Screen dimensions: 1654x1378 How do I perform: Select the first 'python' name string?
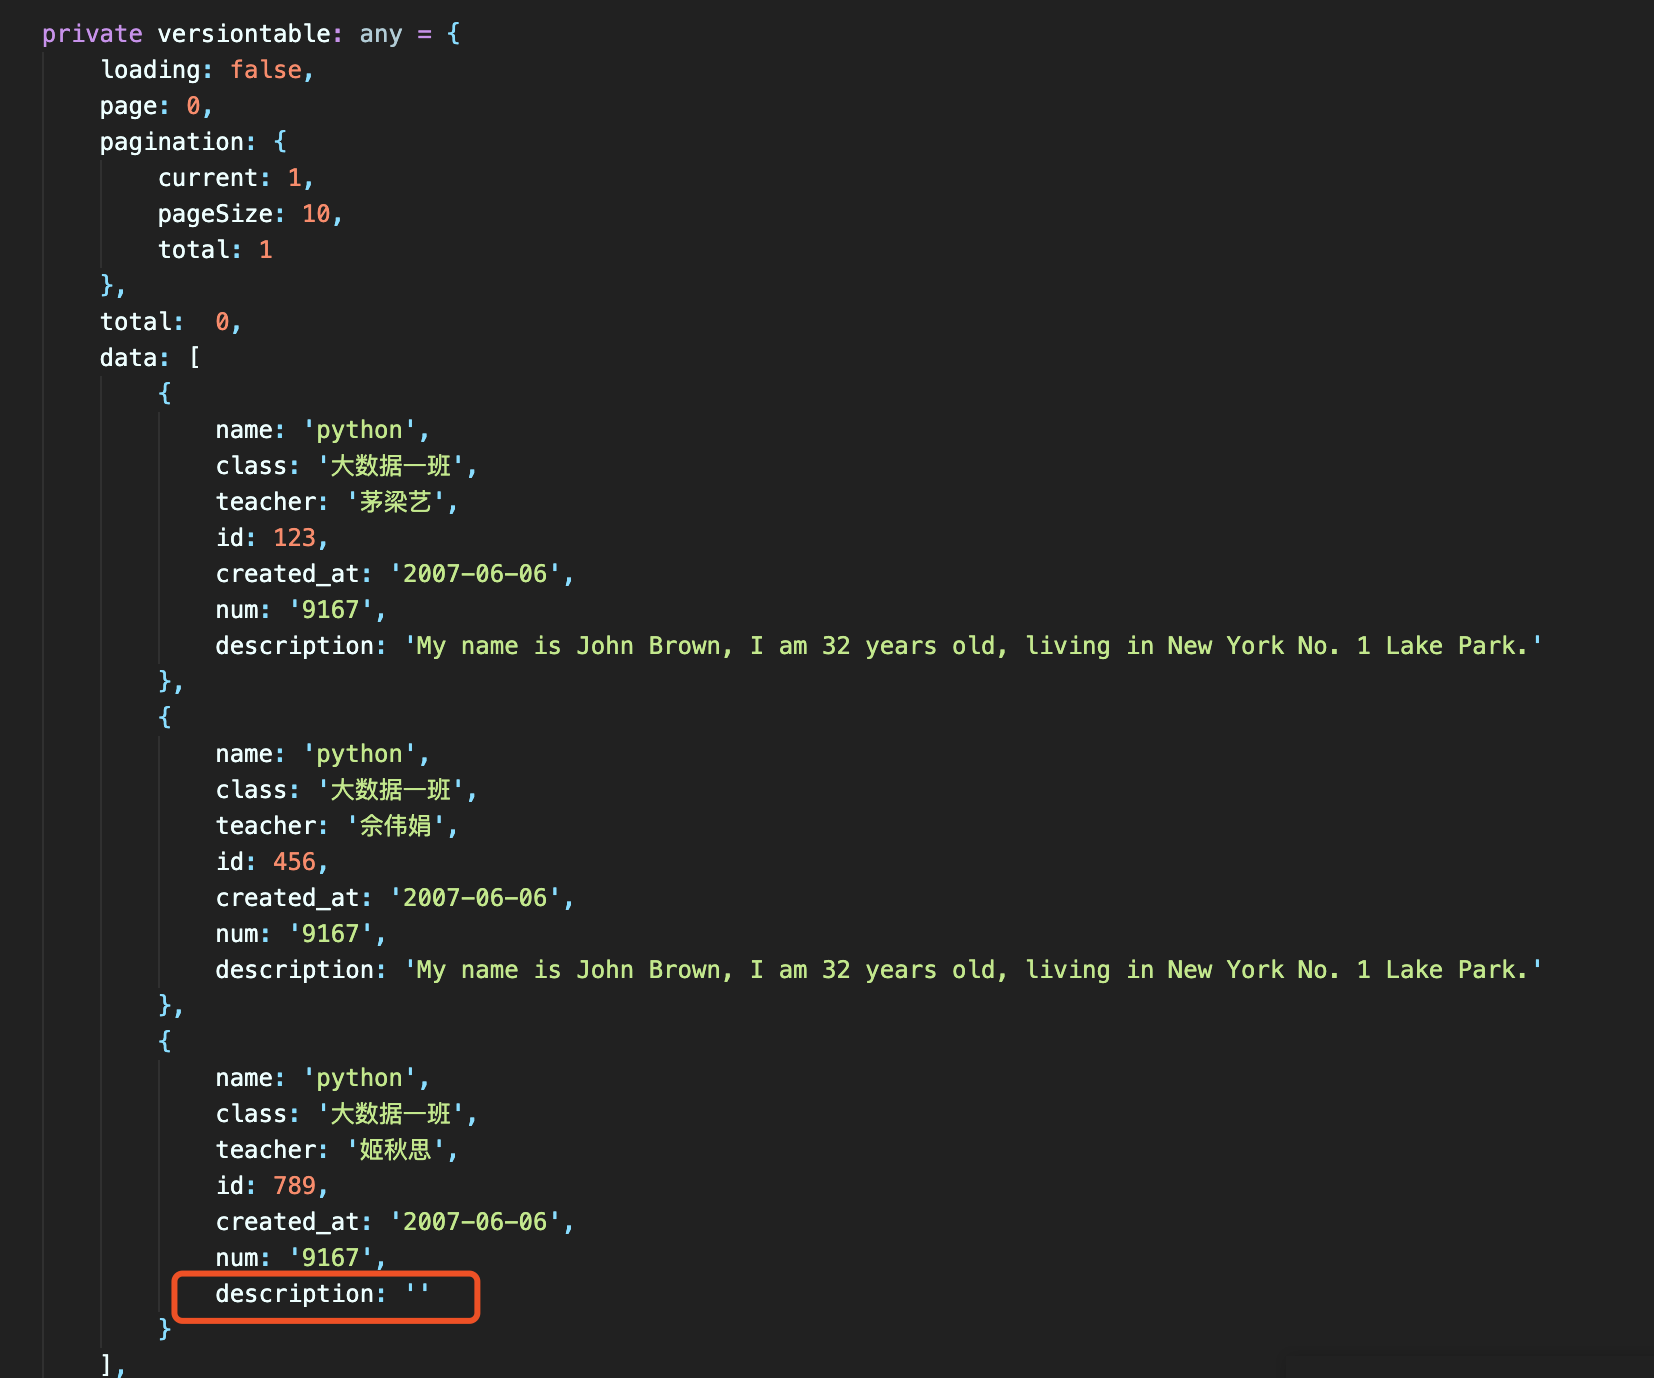[362, 429]
